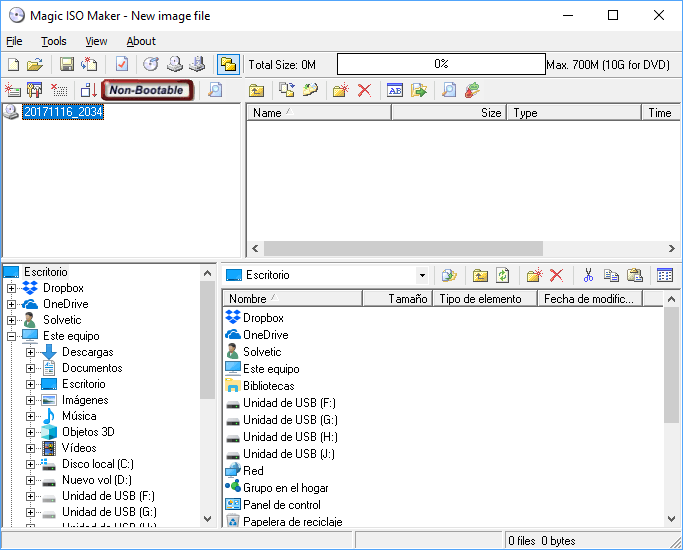
Task: Sort local files by Tamaño column
Action: tap(397, 299)
